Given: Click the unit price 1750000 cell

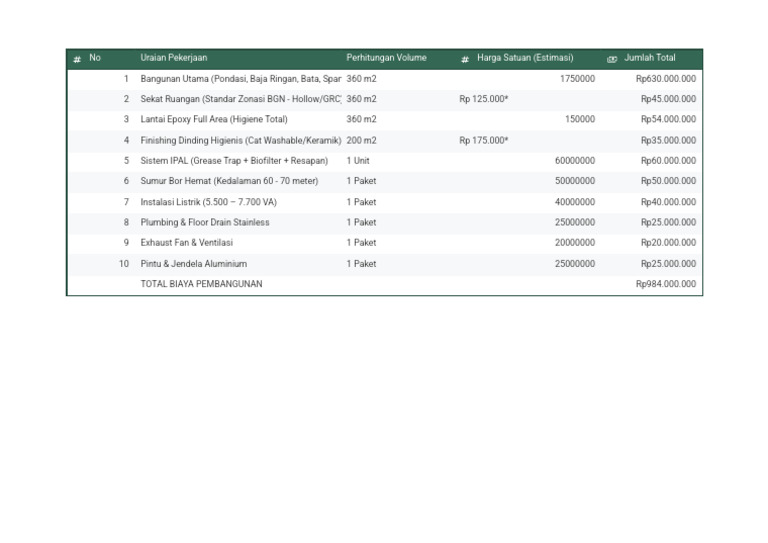Looking at the screenshot, I should (577, 79).
